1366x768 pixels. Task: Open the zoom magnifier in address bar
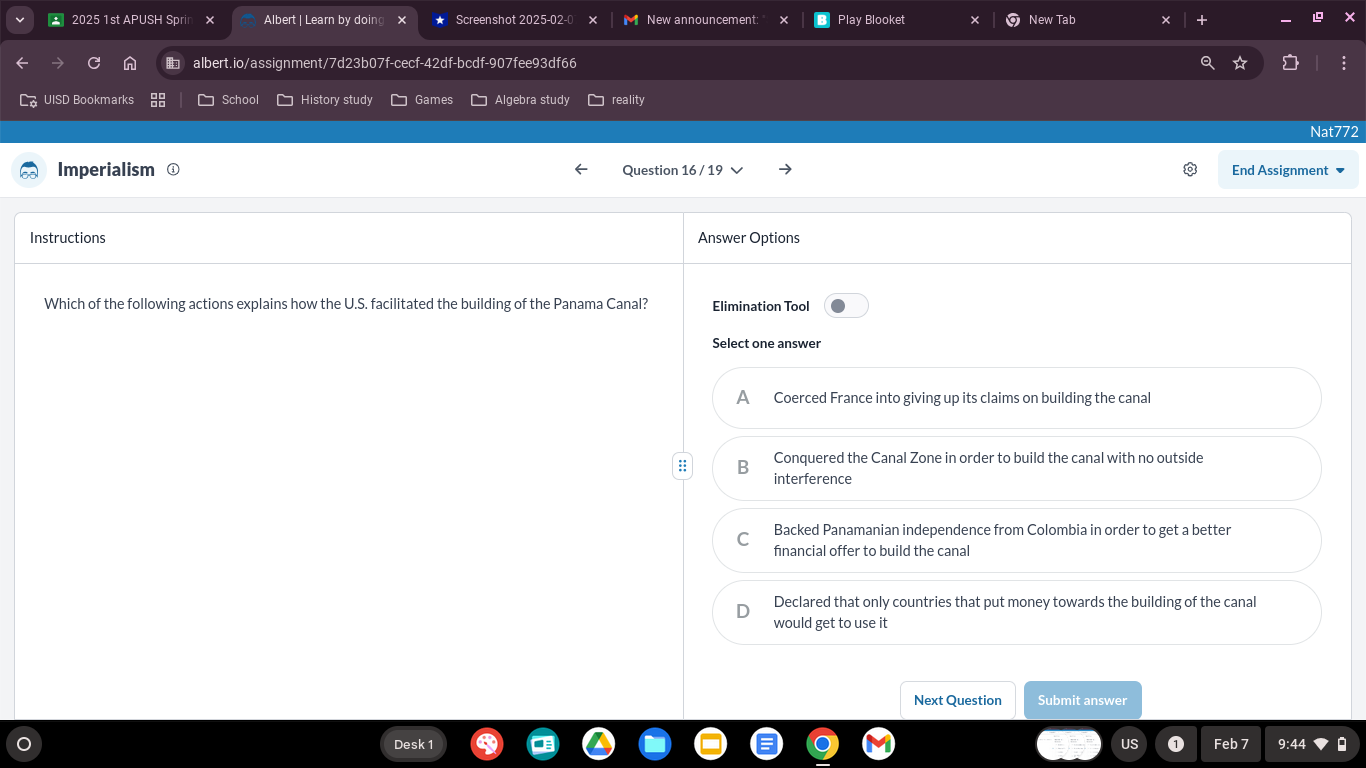(x=1208, y=63)
